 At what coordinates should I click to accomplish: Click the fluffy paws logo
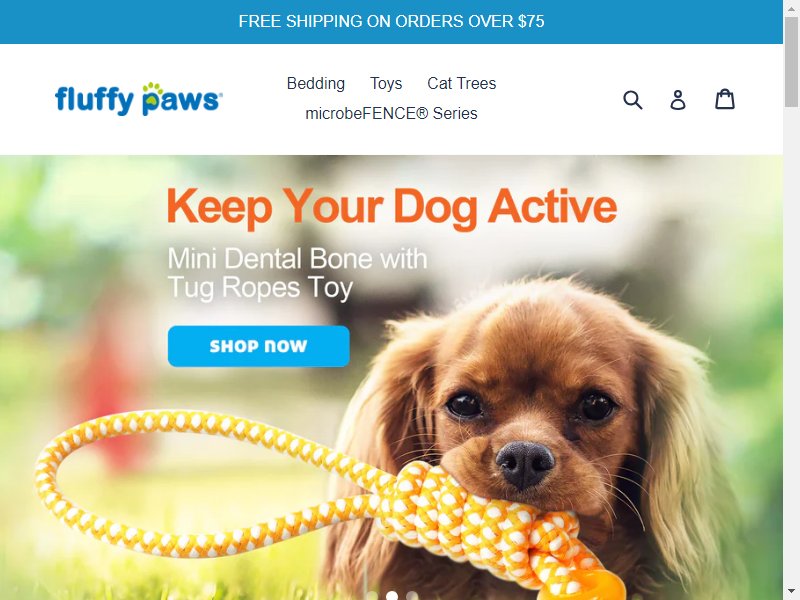pyautogui.click(x=139, y=99)
